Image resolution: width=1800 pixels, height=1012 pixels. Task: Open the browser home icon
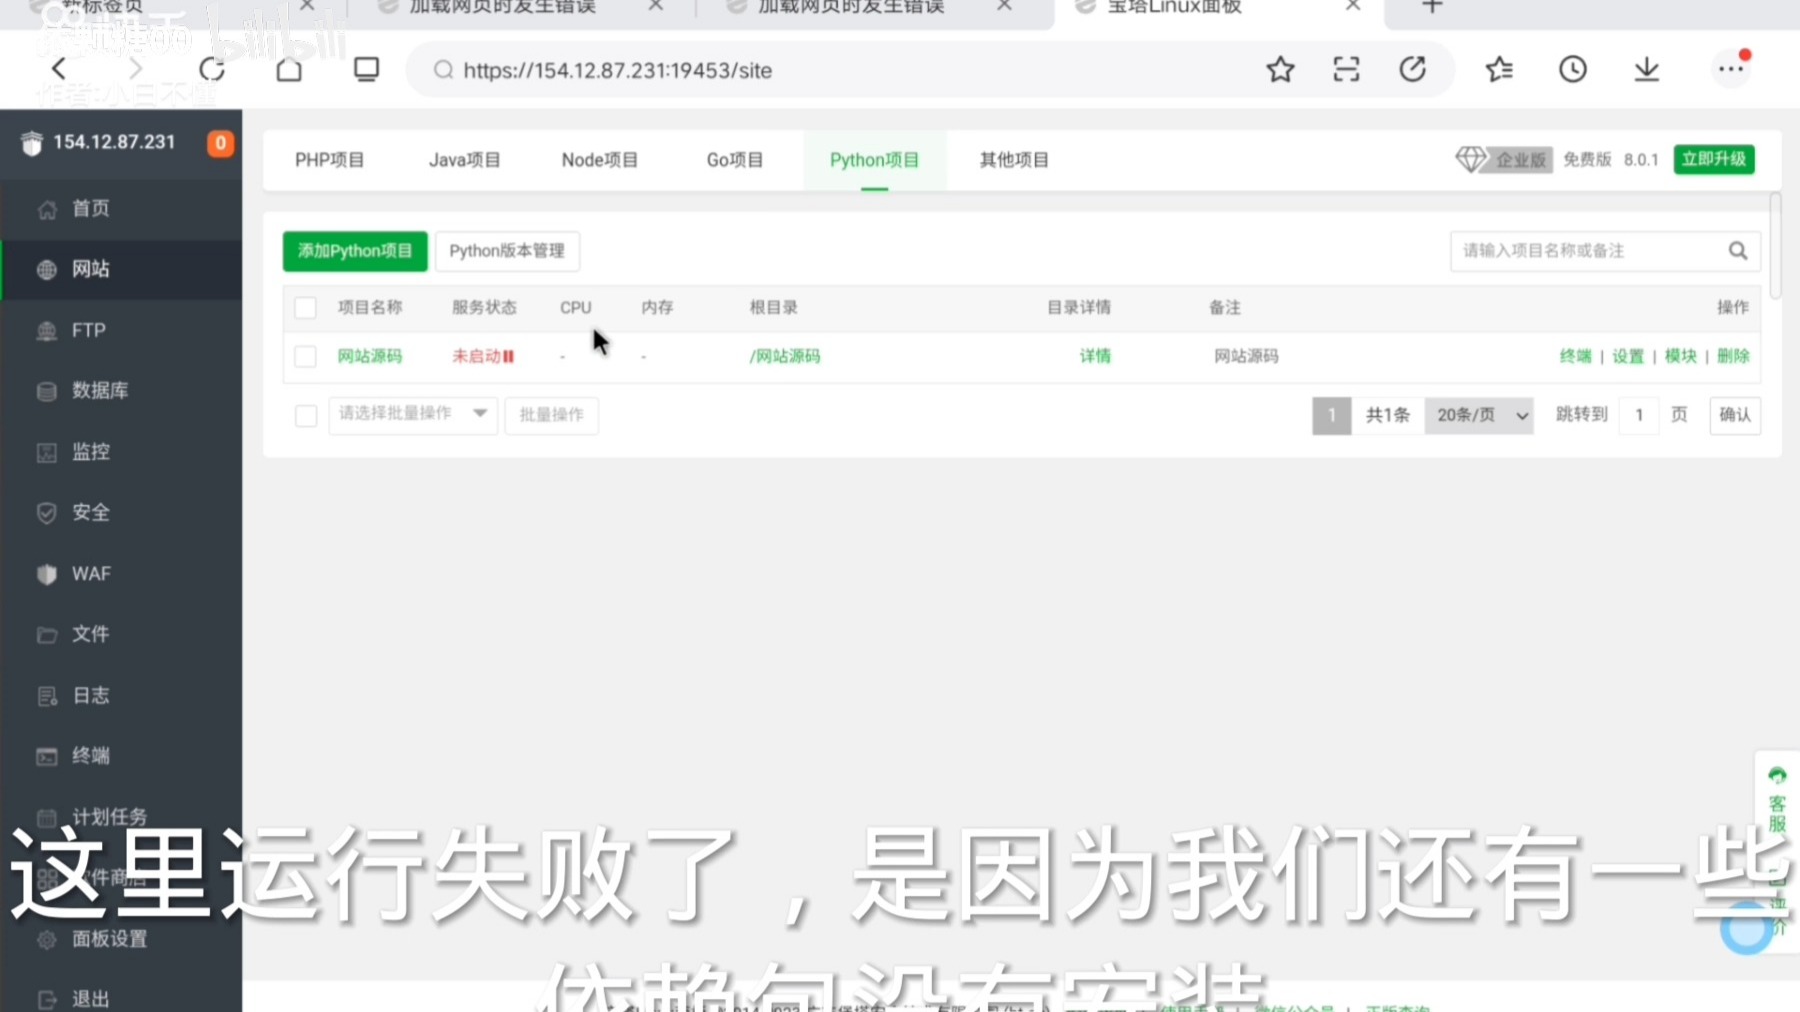coord(289,69)
